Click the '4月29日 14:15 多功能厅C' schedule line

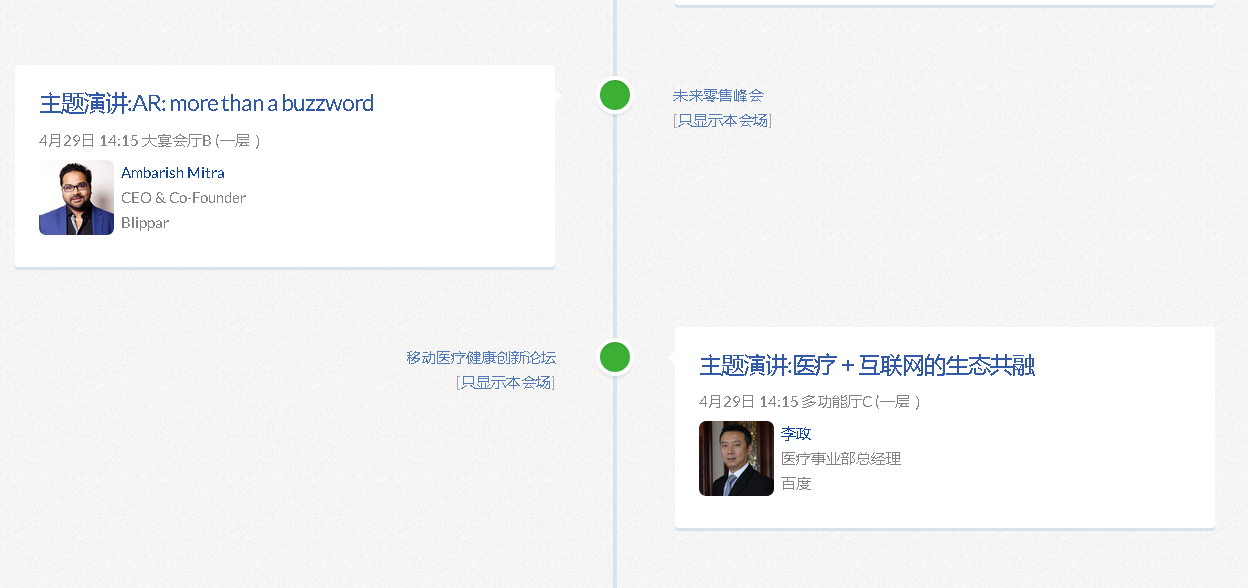pyautogui.click(x=809, y=402)
